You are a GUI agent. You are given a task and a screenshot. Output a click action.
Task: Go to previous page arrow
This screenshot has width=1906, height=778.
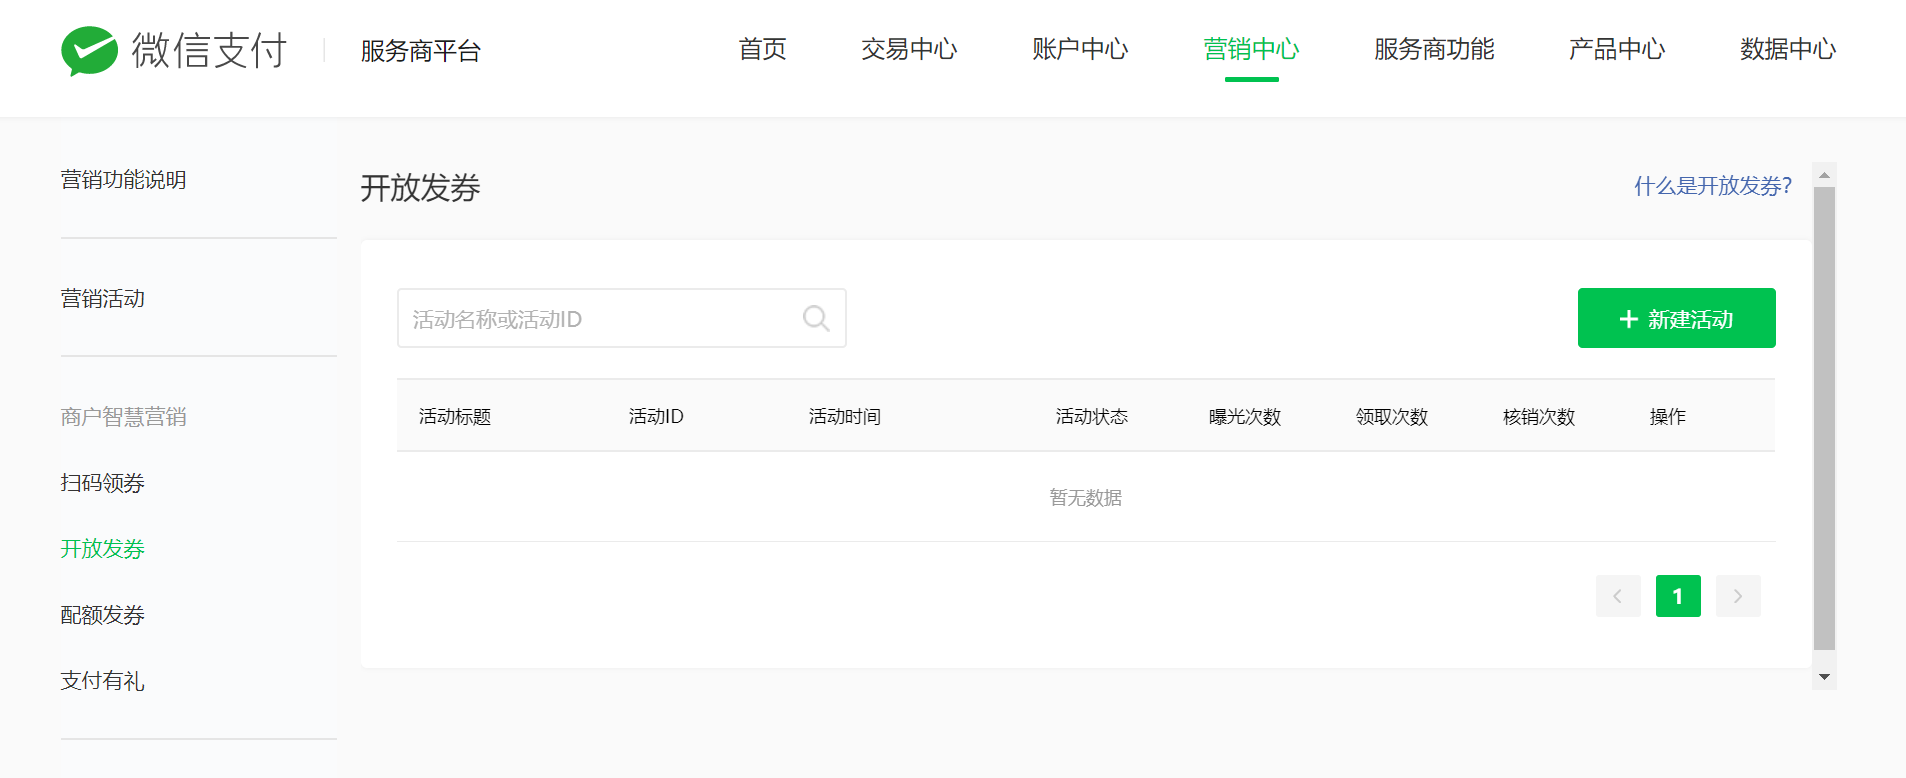pyautogui.click(x=1617, y=596)
